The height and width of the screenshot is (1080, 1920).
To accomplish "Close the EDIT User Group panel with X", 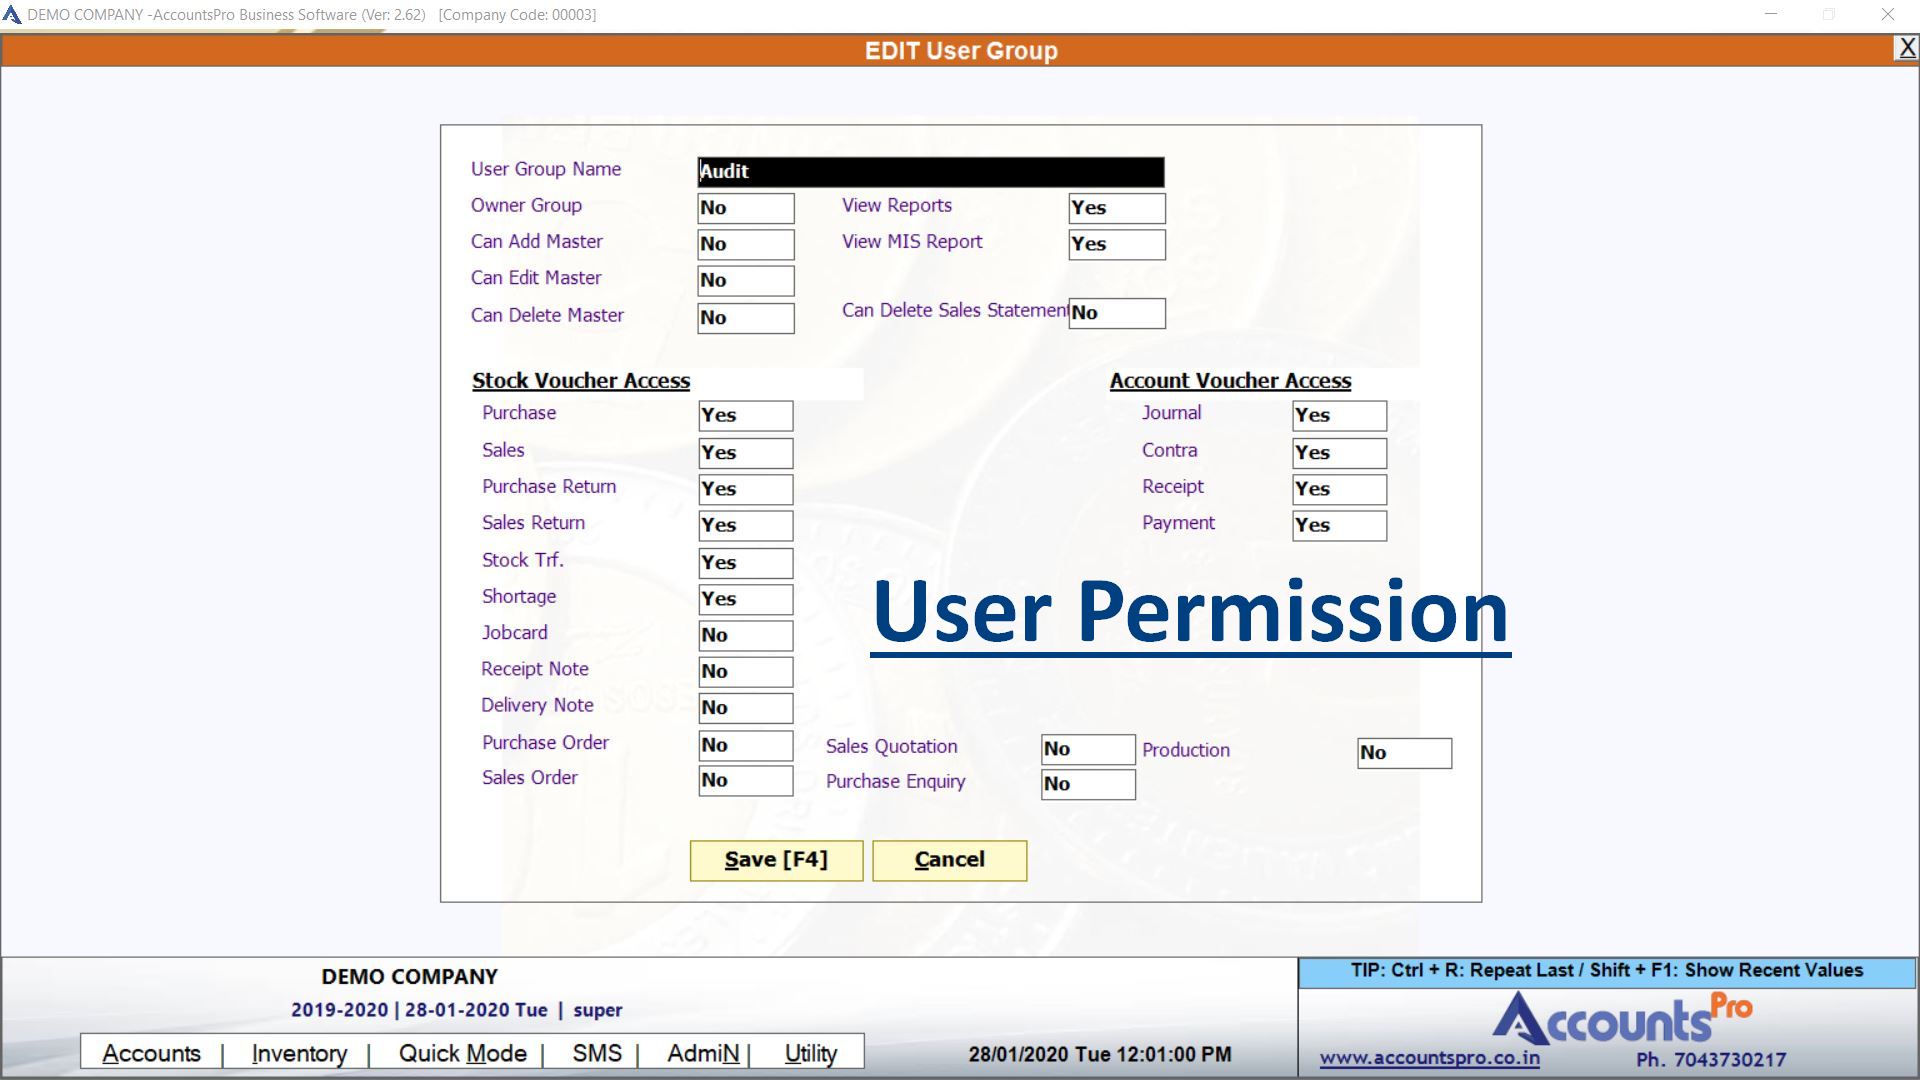I will tap(1906, 48).
